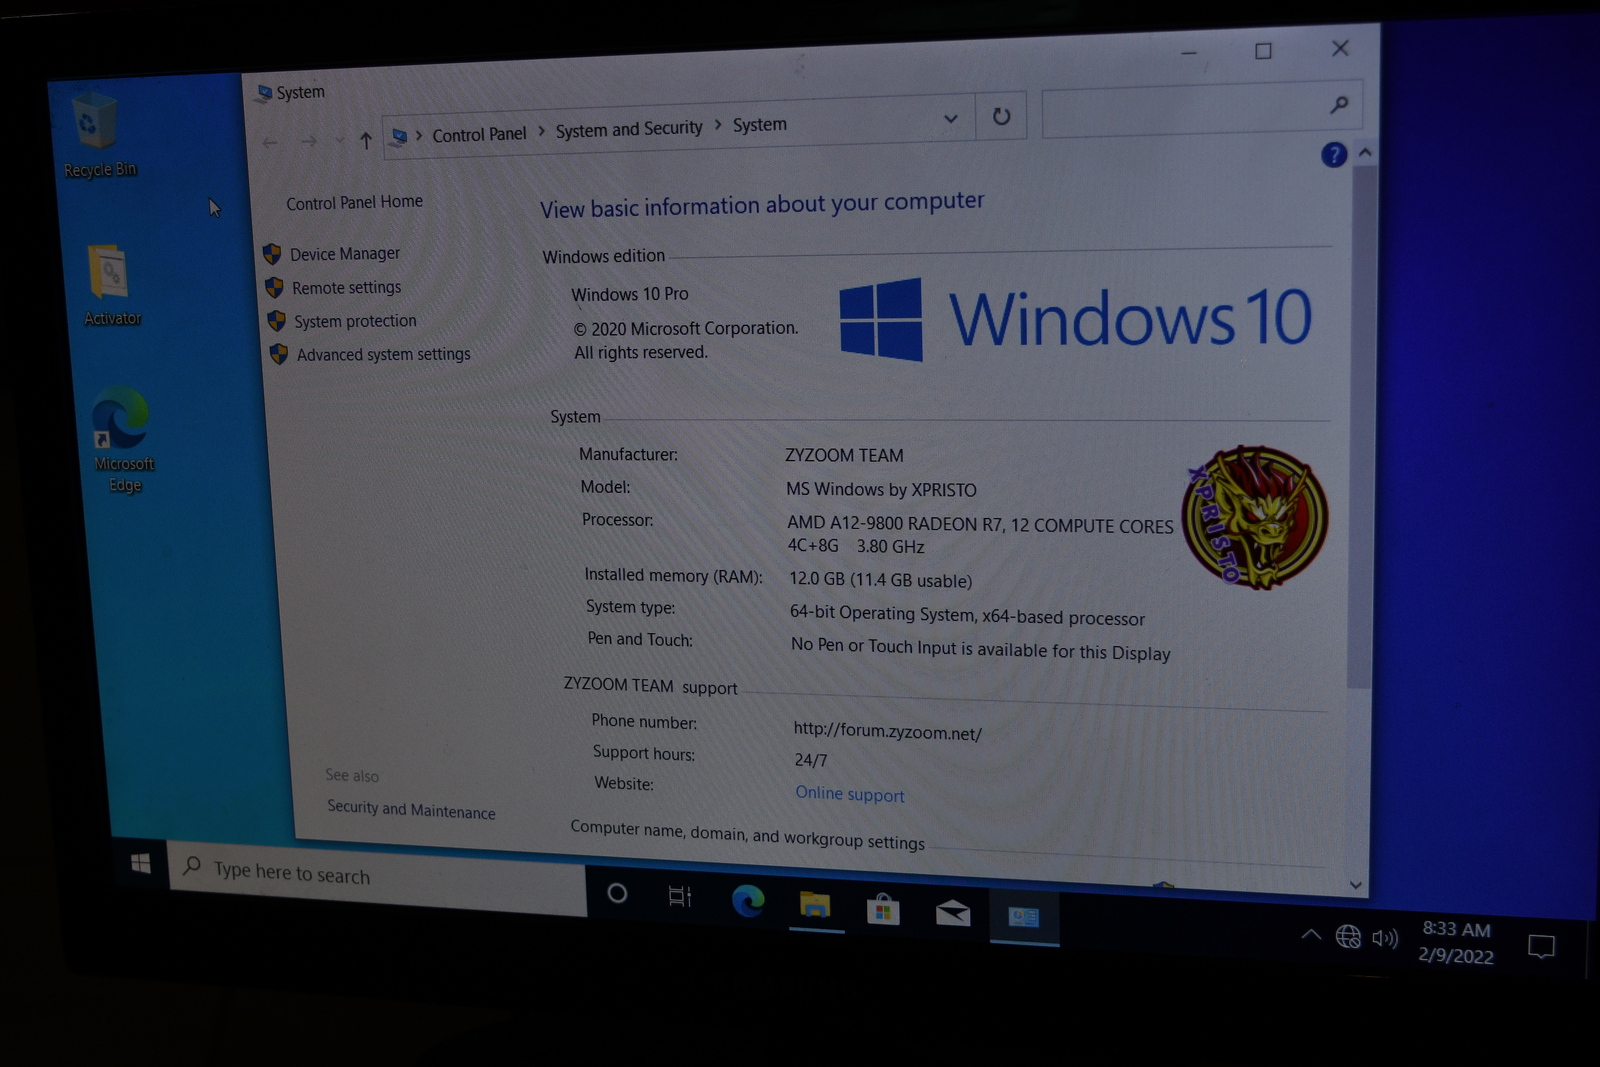Click the XPRISTO dragon logo image
Screen dimensions: 1600x1067
click(x=1254, y=517)
